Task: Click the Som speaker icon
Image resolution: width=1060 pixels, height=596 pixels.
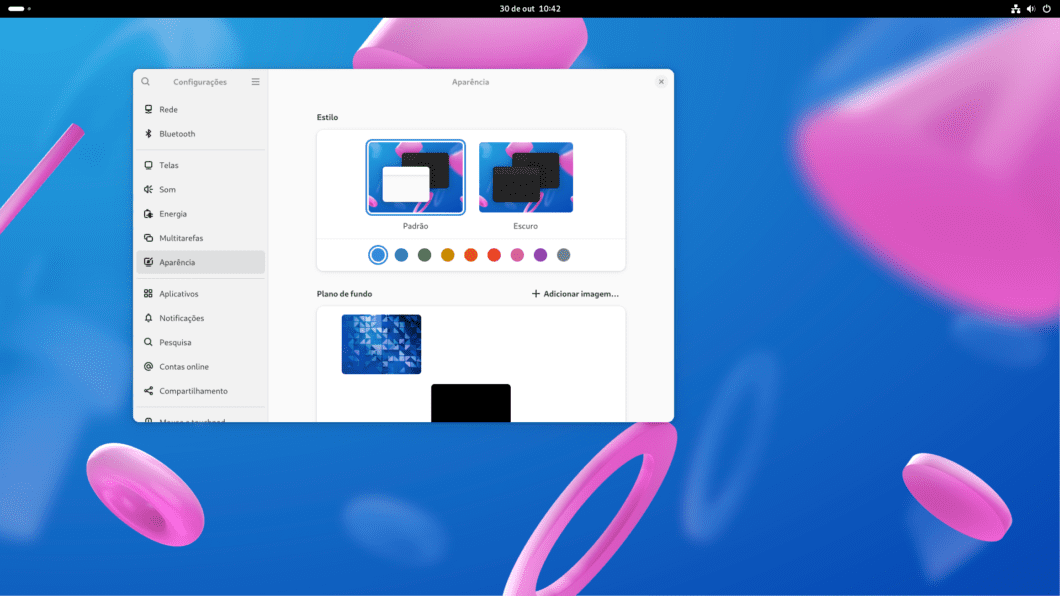Action: click(x=148, y=189)
